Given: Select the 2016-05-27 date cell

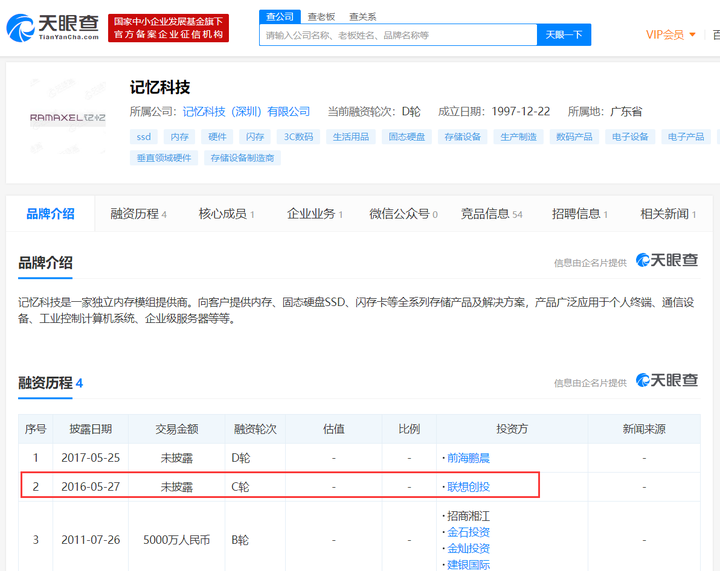Looking at the screenshot, I should [90, 487].
